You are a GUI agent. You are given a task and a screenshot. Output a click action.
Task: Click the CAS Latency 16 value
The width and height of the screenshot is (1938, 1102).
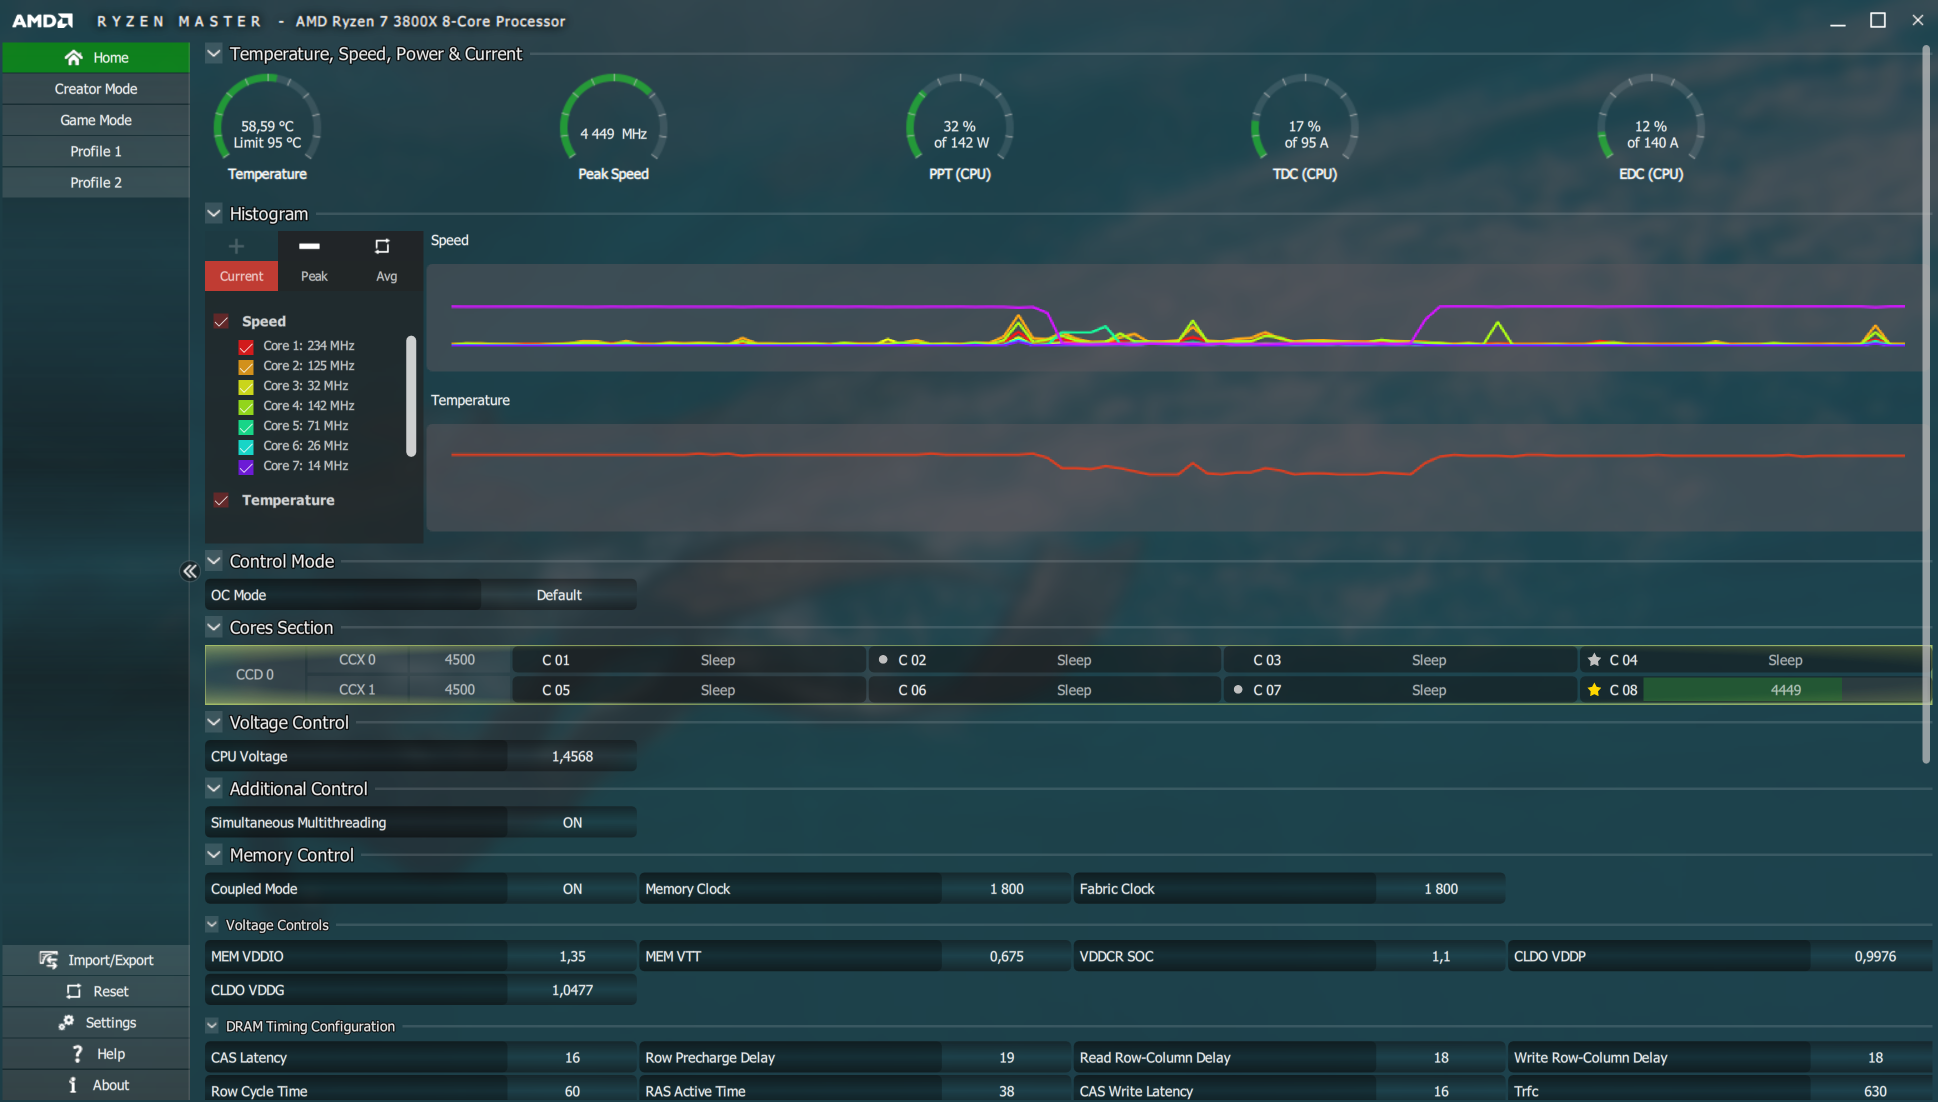[572, 1058]
